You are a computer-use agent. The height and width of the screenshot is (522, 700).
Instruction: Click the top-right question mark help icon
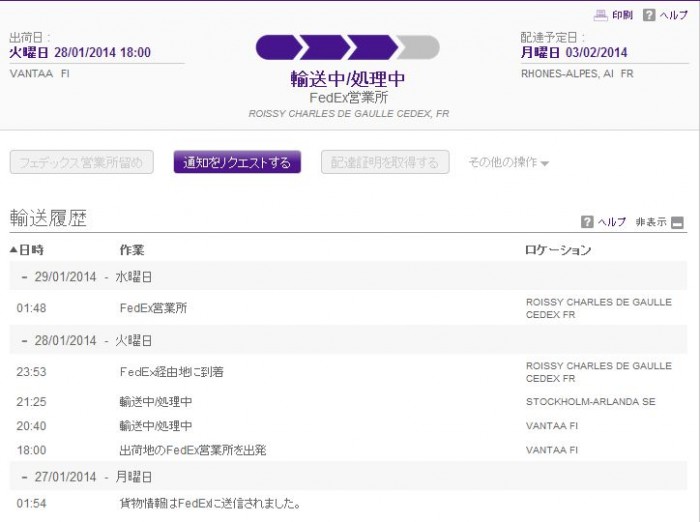tap(649, 15)
